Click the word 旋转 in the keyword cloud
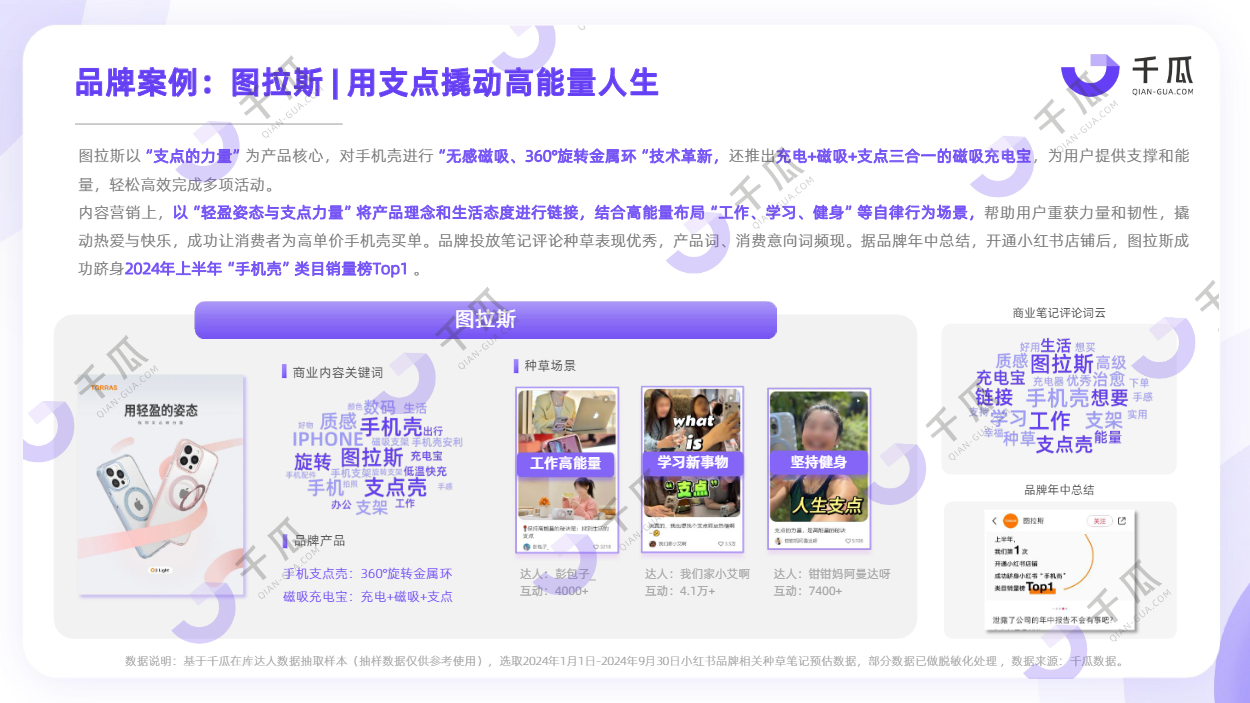Image resolution: width=1250 pixels, height=703 pixels. pos(312,462)
